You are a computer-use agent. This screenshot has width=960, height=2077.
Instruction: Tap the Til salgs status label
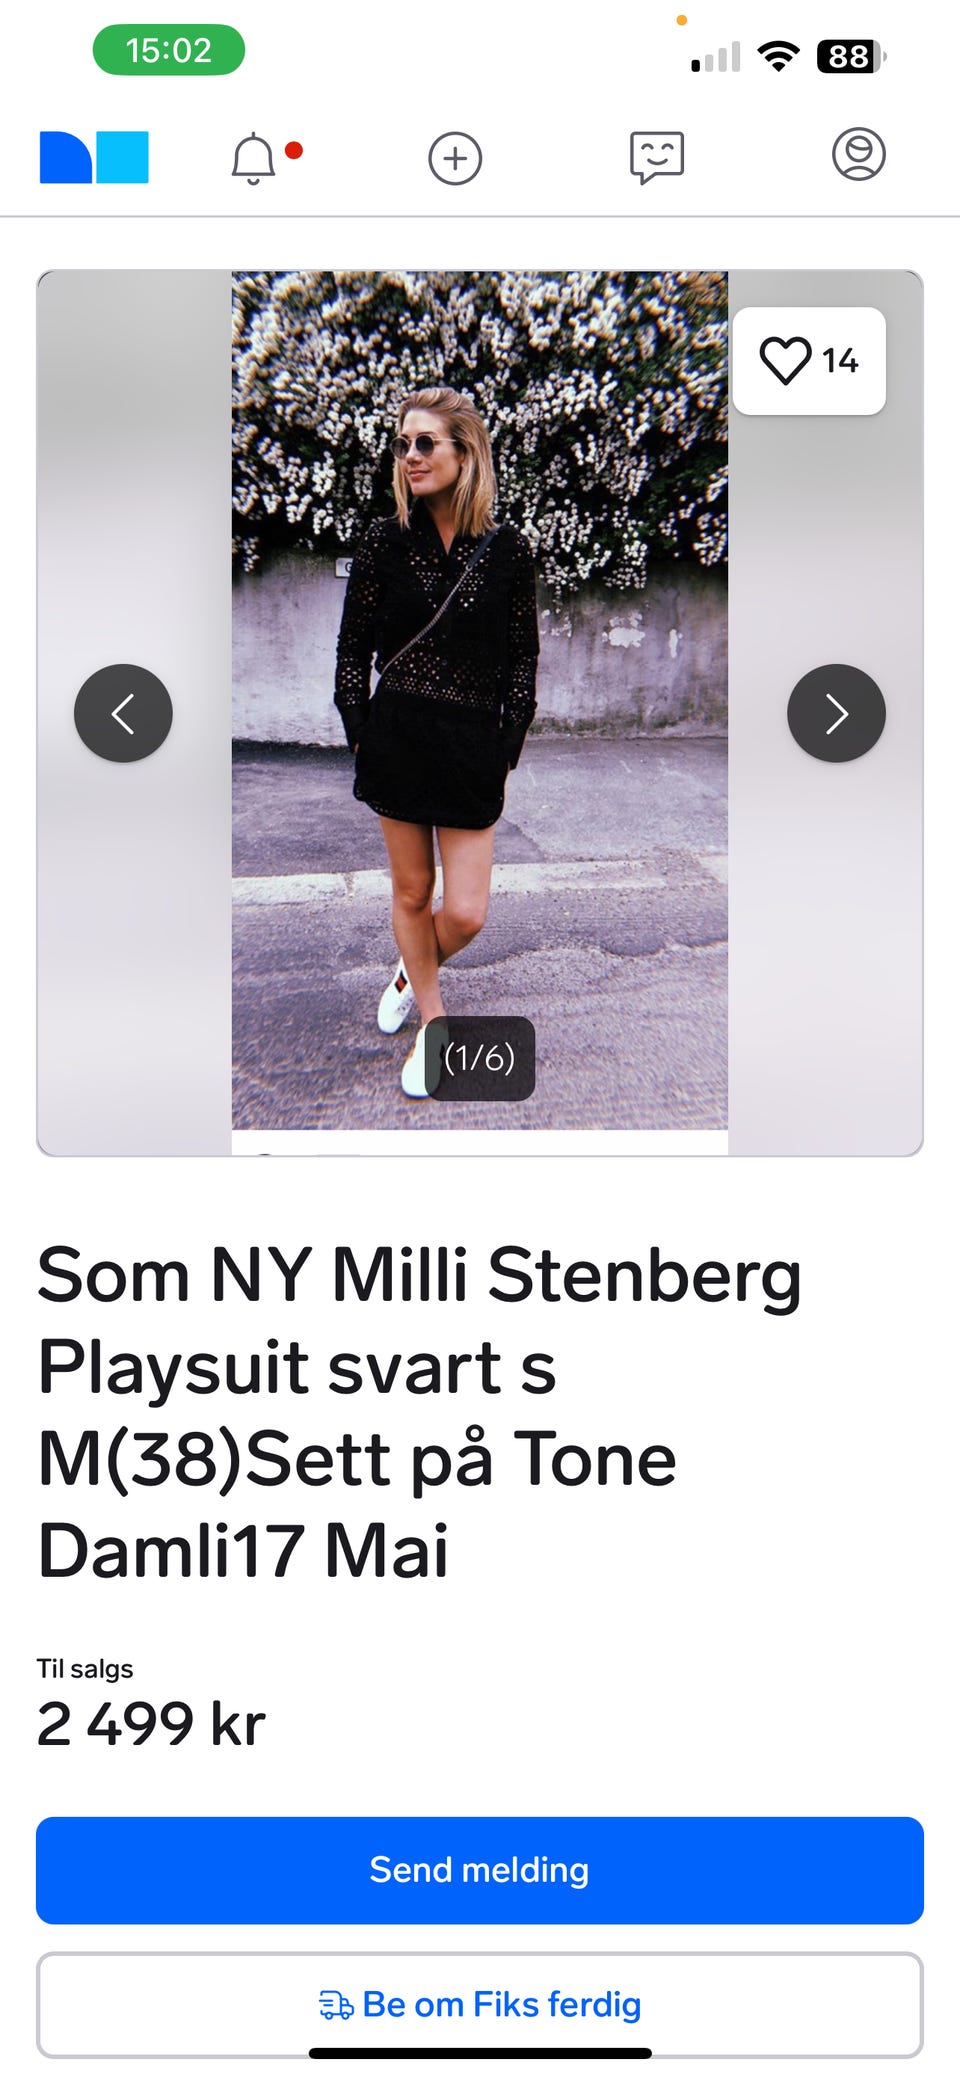(85, 1669)
